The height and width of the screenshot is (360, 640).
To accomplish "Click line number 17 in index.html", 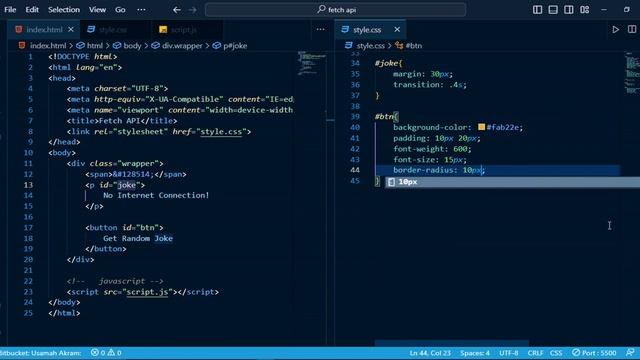I will click(x=28, y=227).
